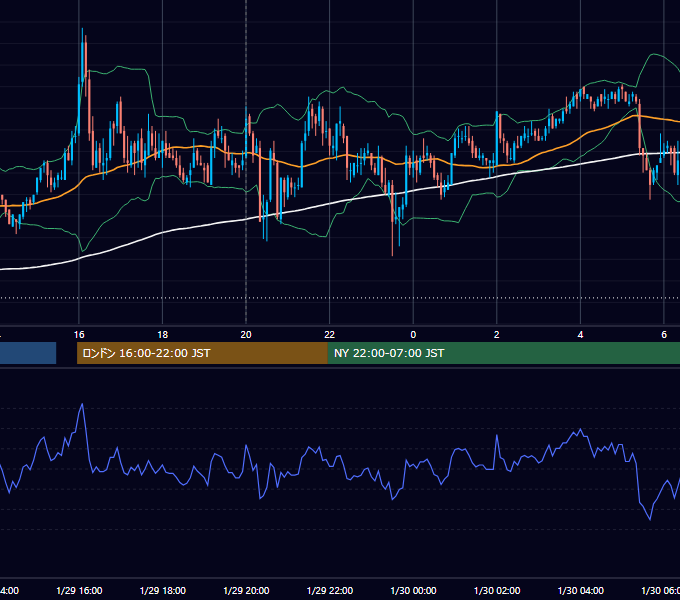Click the 1/29 20:00 label on indicator axis
Viewport: 680px width, 600px height.
point(246,590)
